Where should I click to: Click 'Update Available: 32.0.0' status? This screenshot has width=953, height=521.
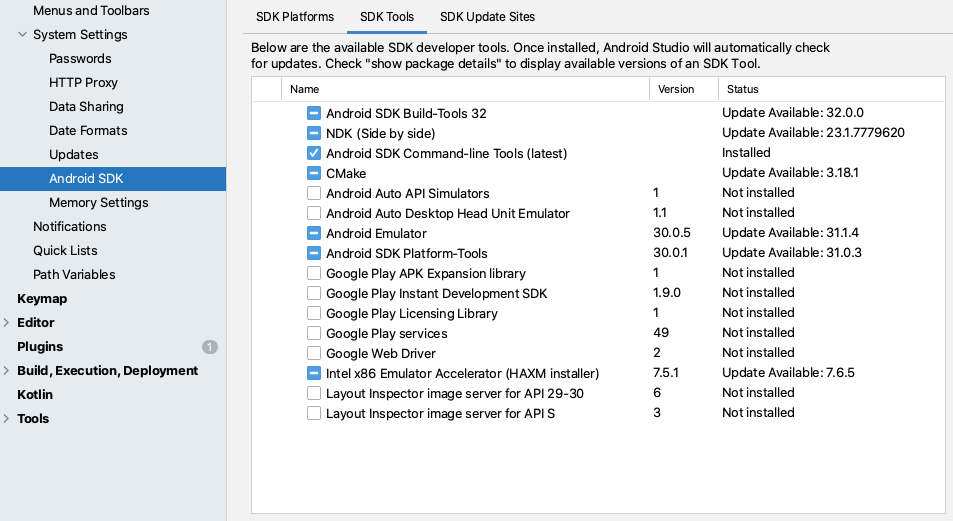coord(793,112)
